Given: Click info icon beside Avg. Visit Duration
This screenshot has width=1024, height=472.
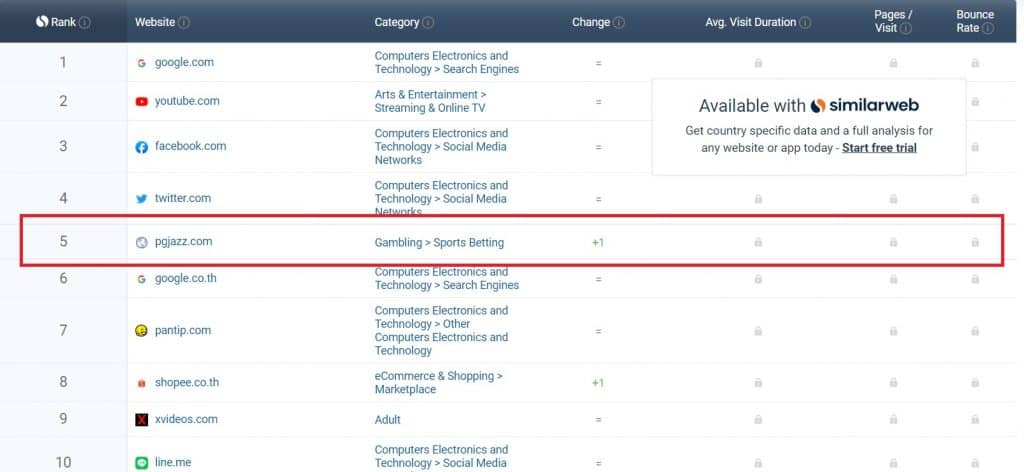Looking at the screenshot, I should click(x=805, y=22).
